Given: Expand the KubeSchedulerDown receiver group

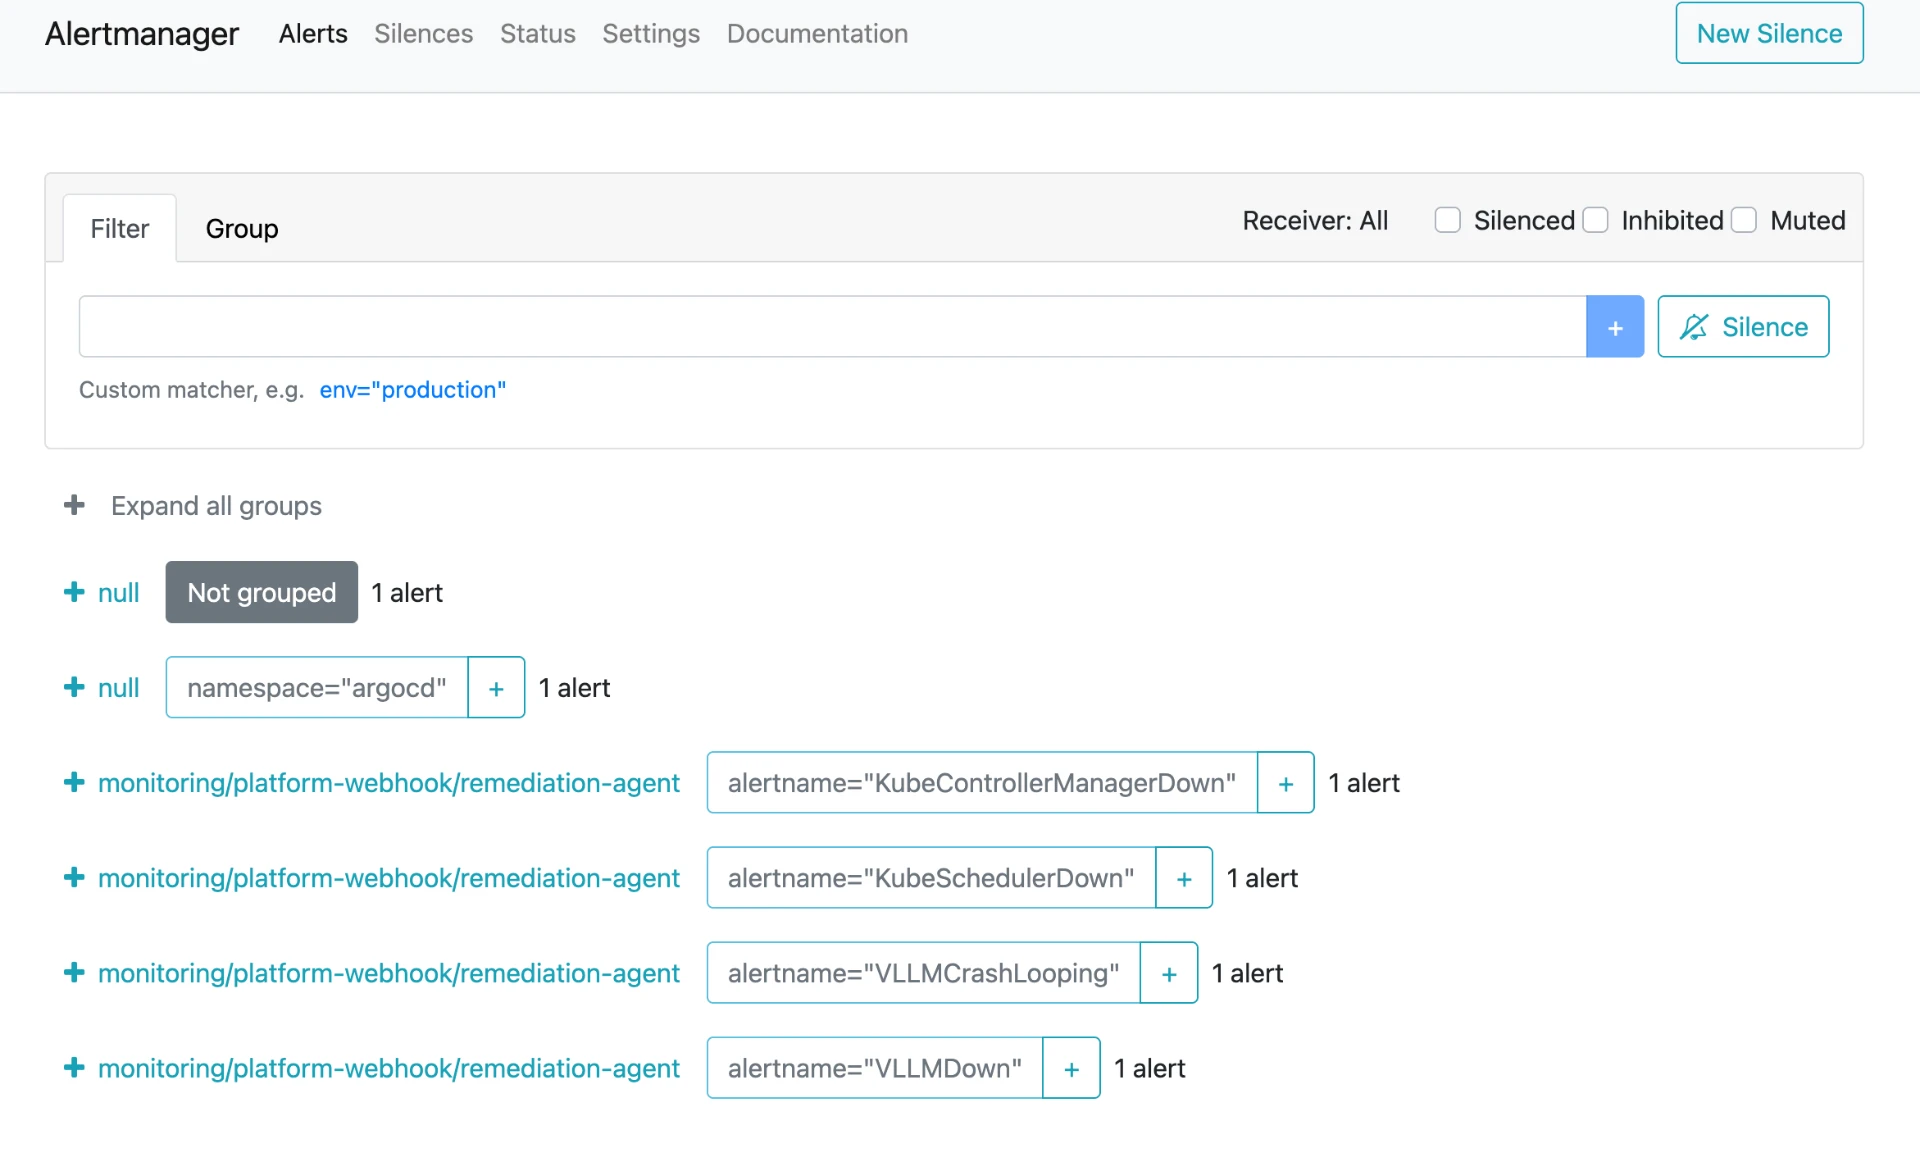Looking at the screenshot, I should point(74,877).
